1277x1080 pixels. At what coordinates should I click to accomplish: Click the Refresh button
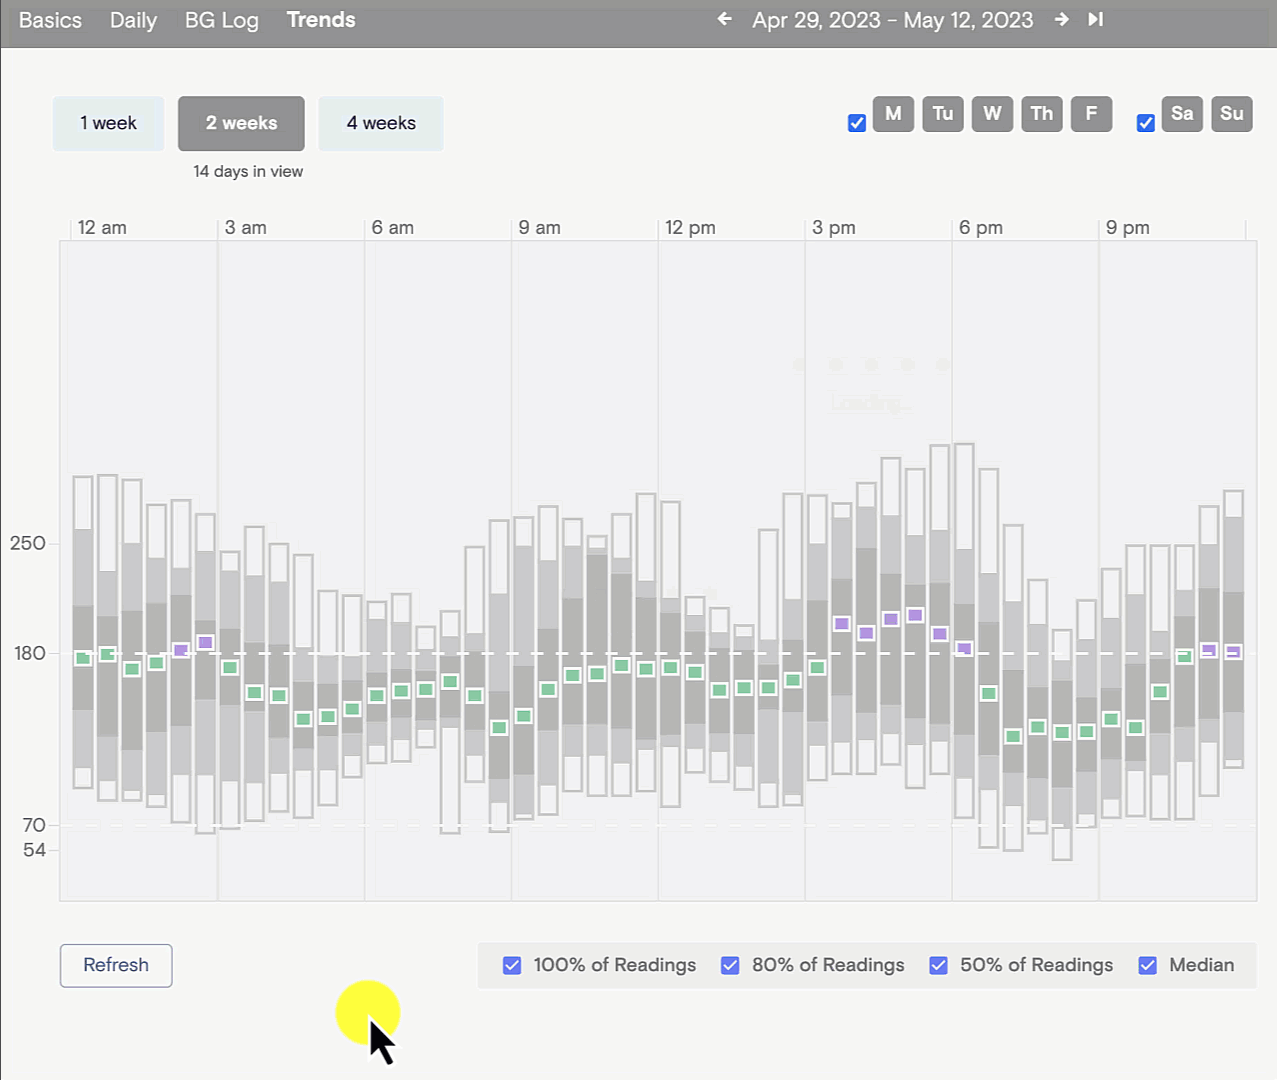[x=116, y=965]
